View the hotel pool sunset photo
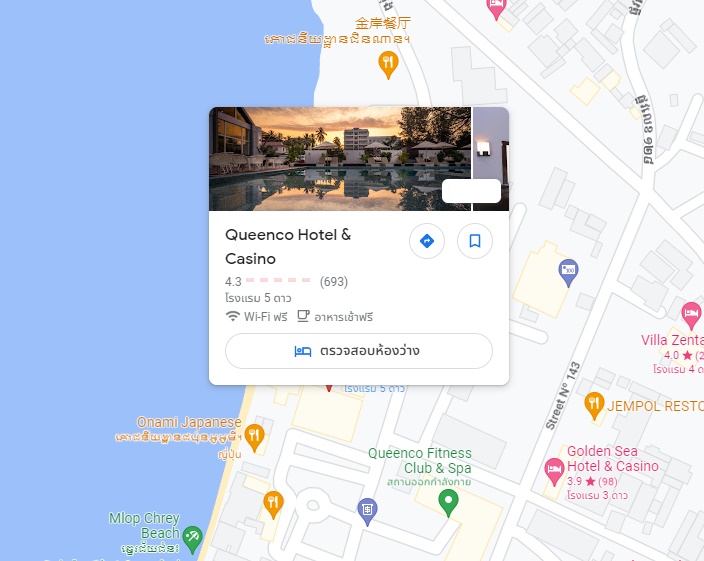This screenshot has width=704, height=561. click(340, 158)
